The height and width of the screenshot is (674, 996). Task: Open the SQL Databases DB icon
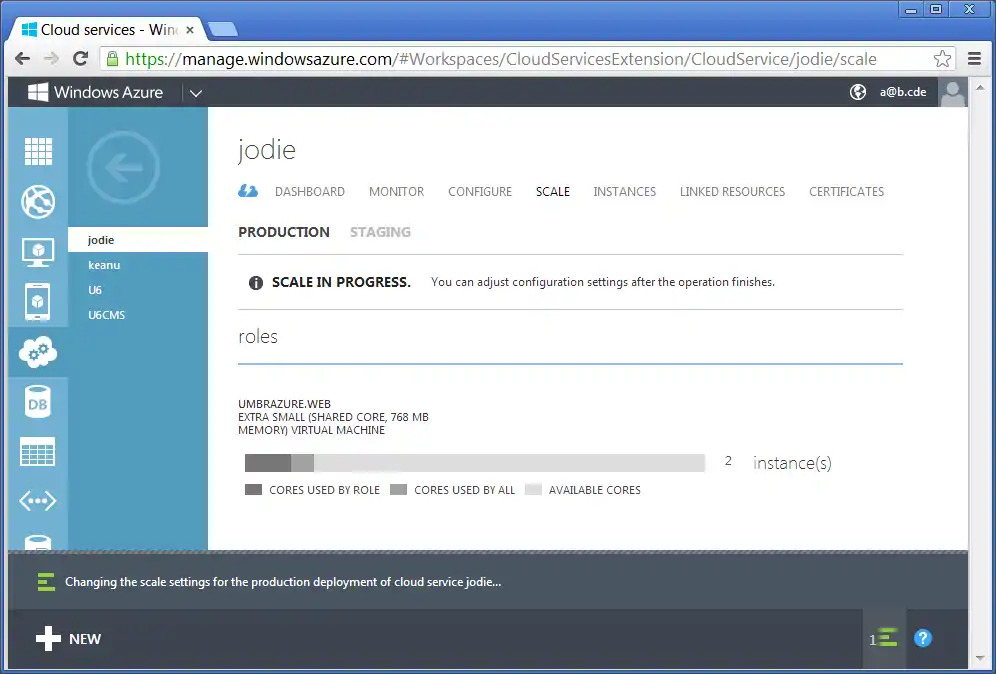(x=37, y=402)
